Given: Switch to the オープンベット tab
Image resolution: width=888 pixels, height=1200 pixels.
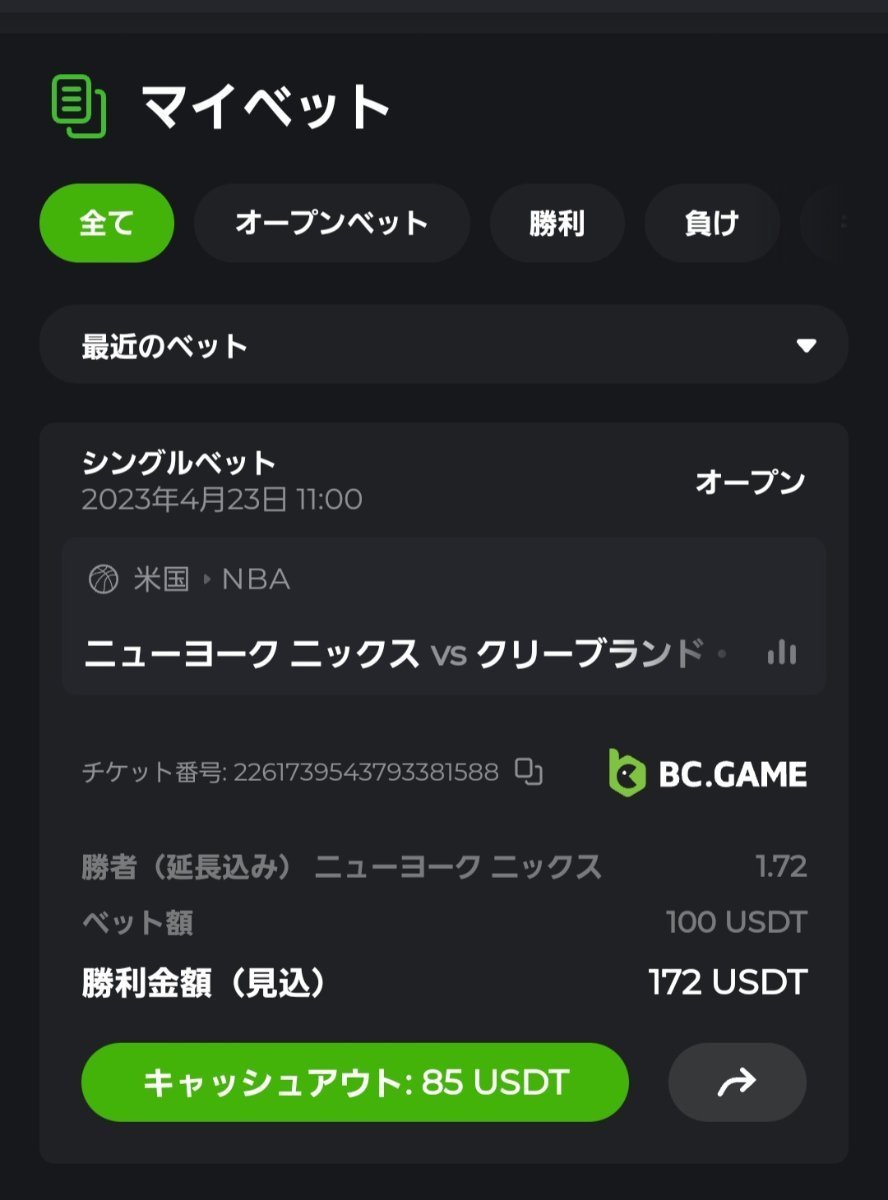Looking at the screenshot, I should [331, 223].
